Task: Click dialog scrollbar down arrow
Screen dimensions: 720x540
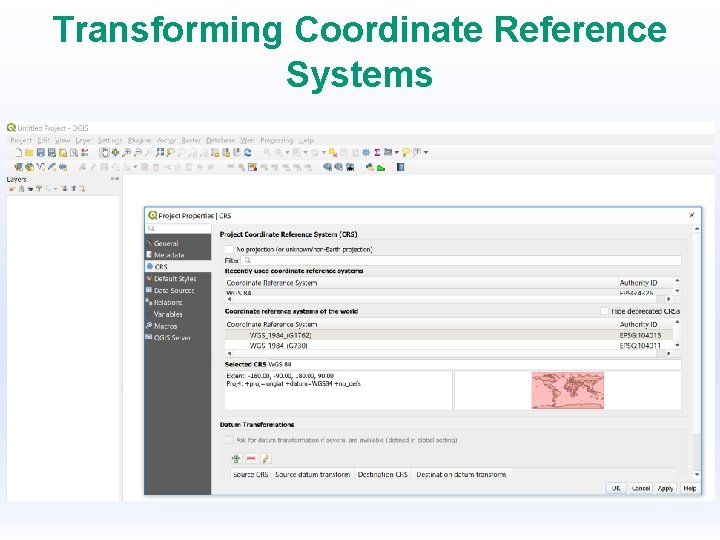Action: (x=697, y=474)
